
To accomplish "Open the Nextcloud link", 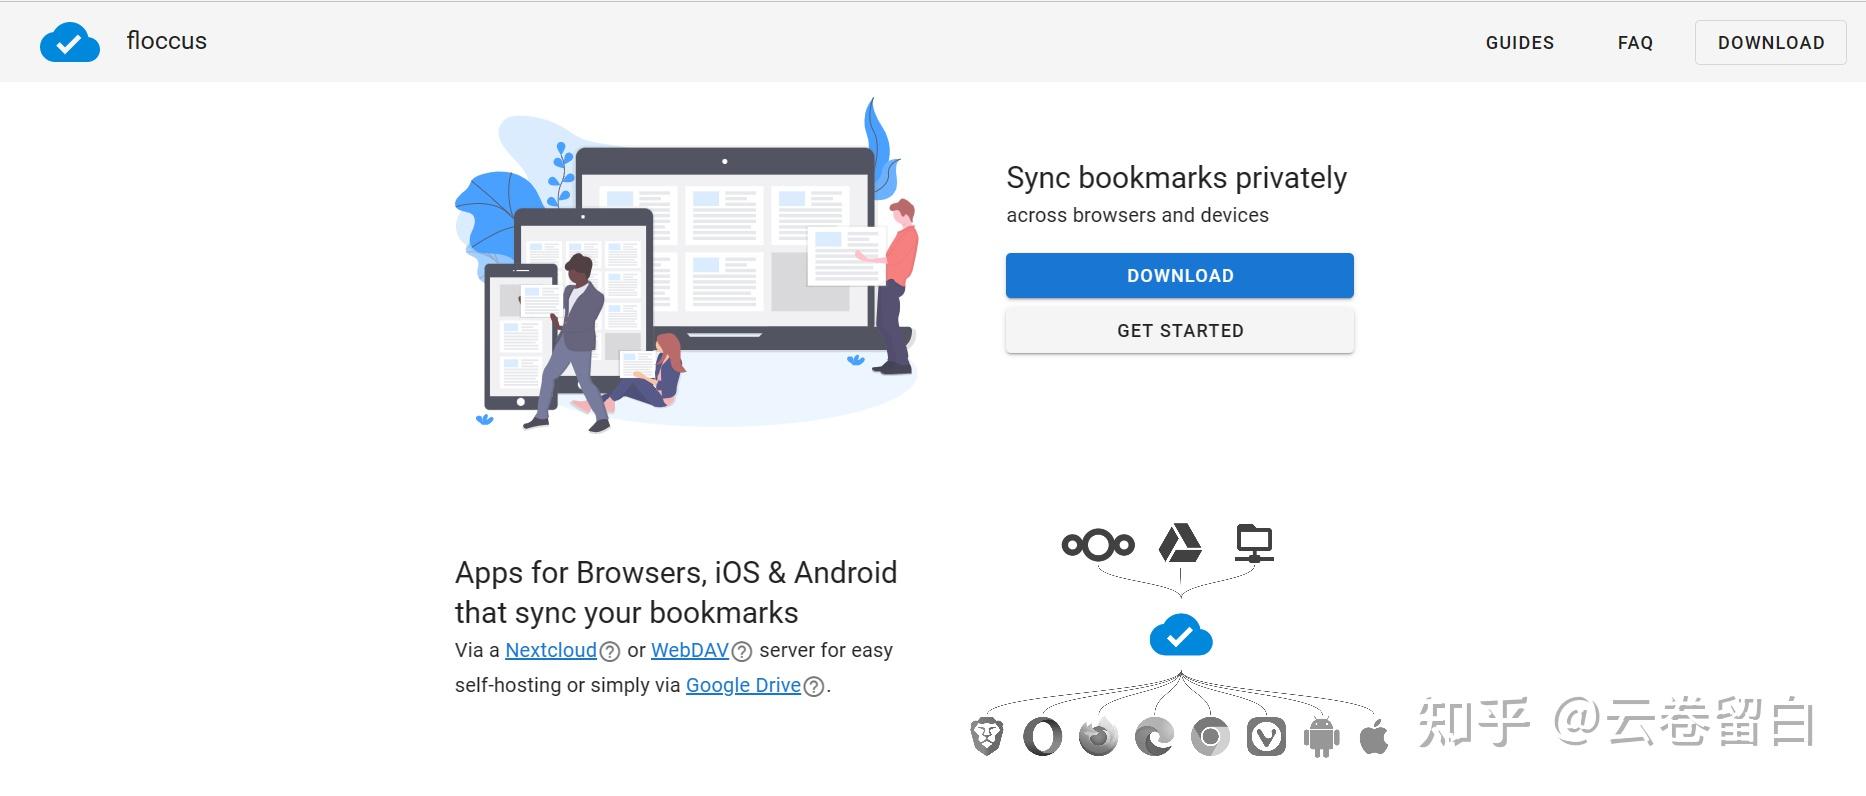I will [551, 650].
